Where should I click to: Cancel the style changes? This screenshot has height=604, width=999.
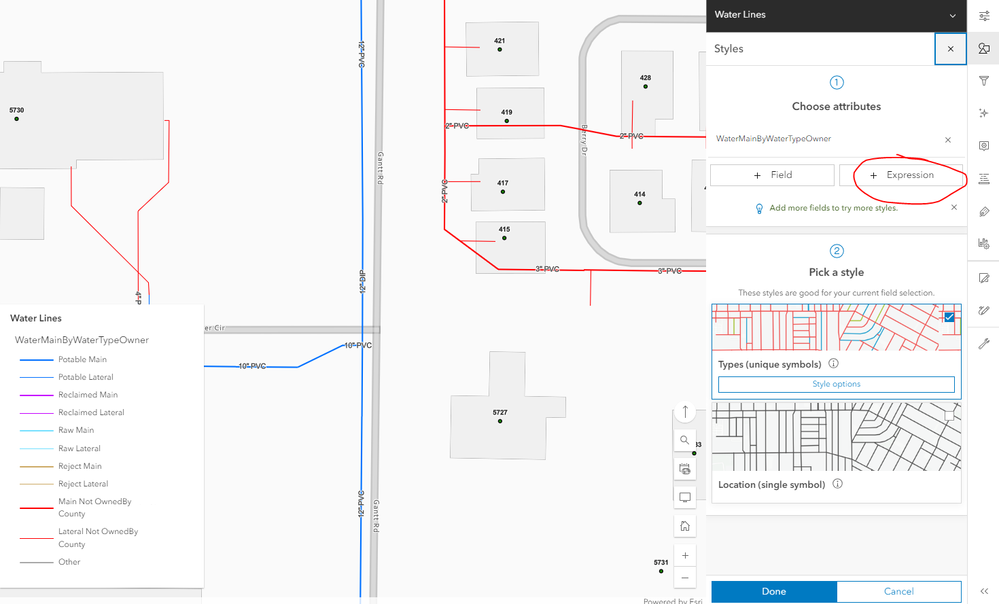(898, 591)
